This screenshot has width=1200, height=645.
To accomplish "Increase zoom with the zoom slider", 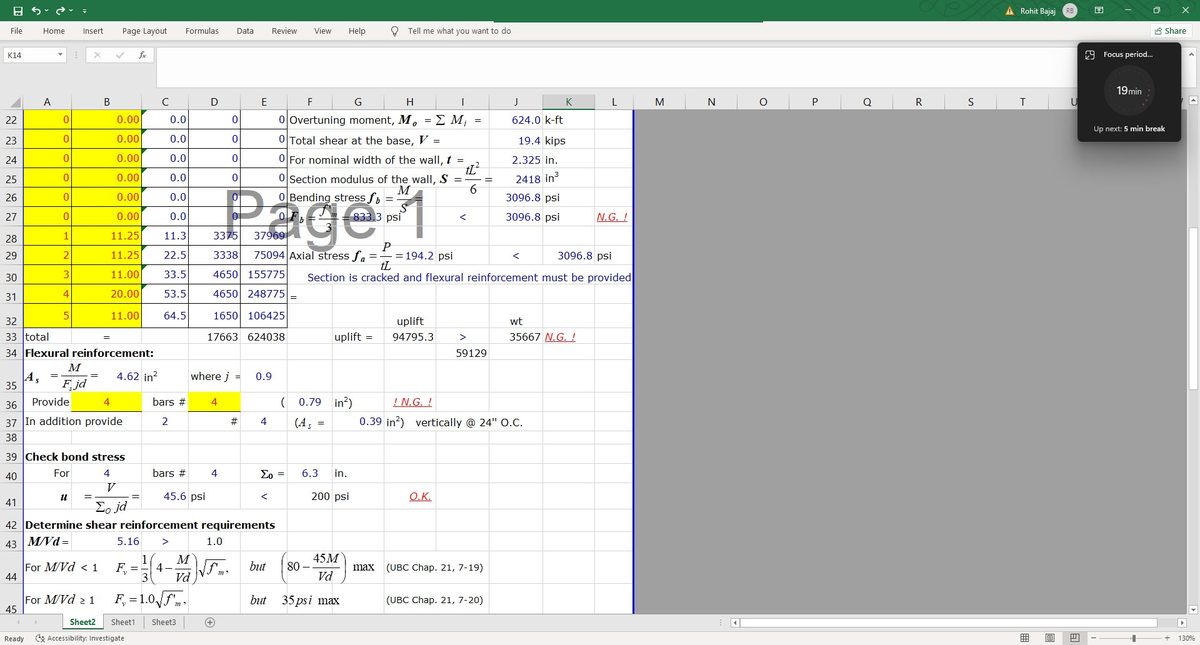I will pos(1167,637).
